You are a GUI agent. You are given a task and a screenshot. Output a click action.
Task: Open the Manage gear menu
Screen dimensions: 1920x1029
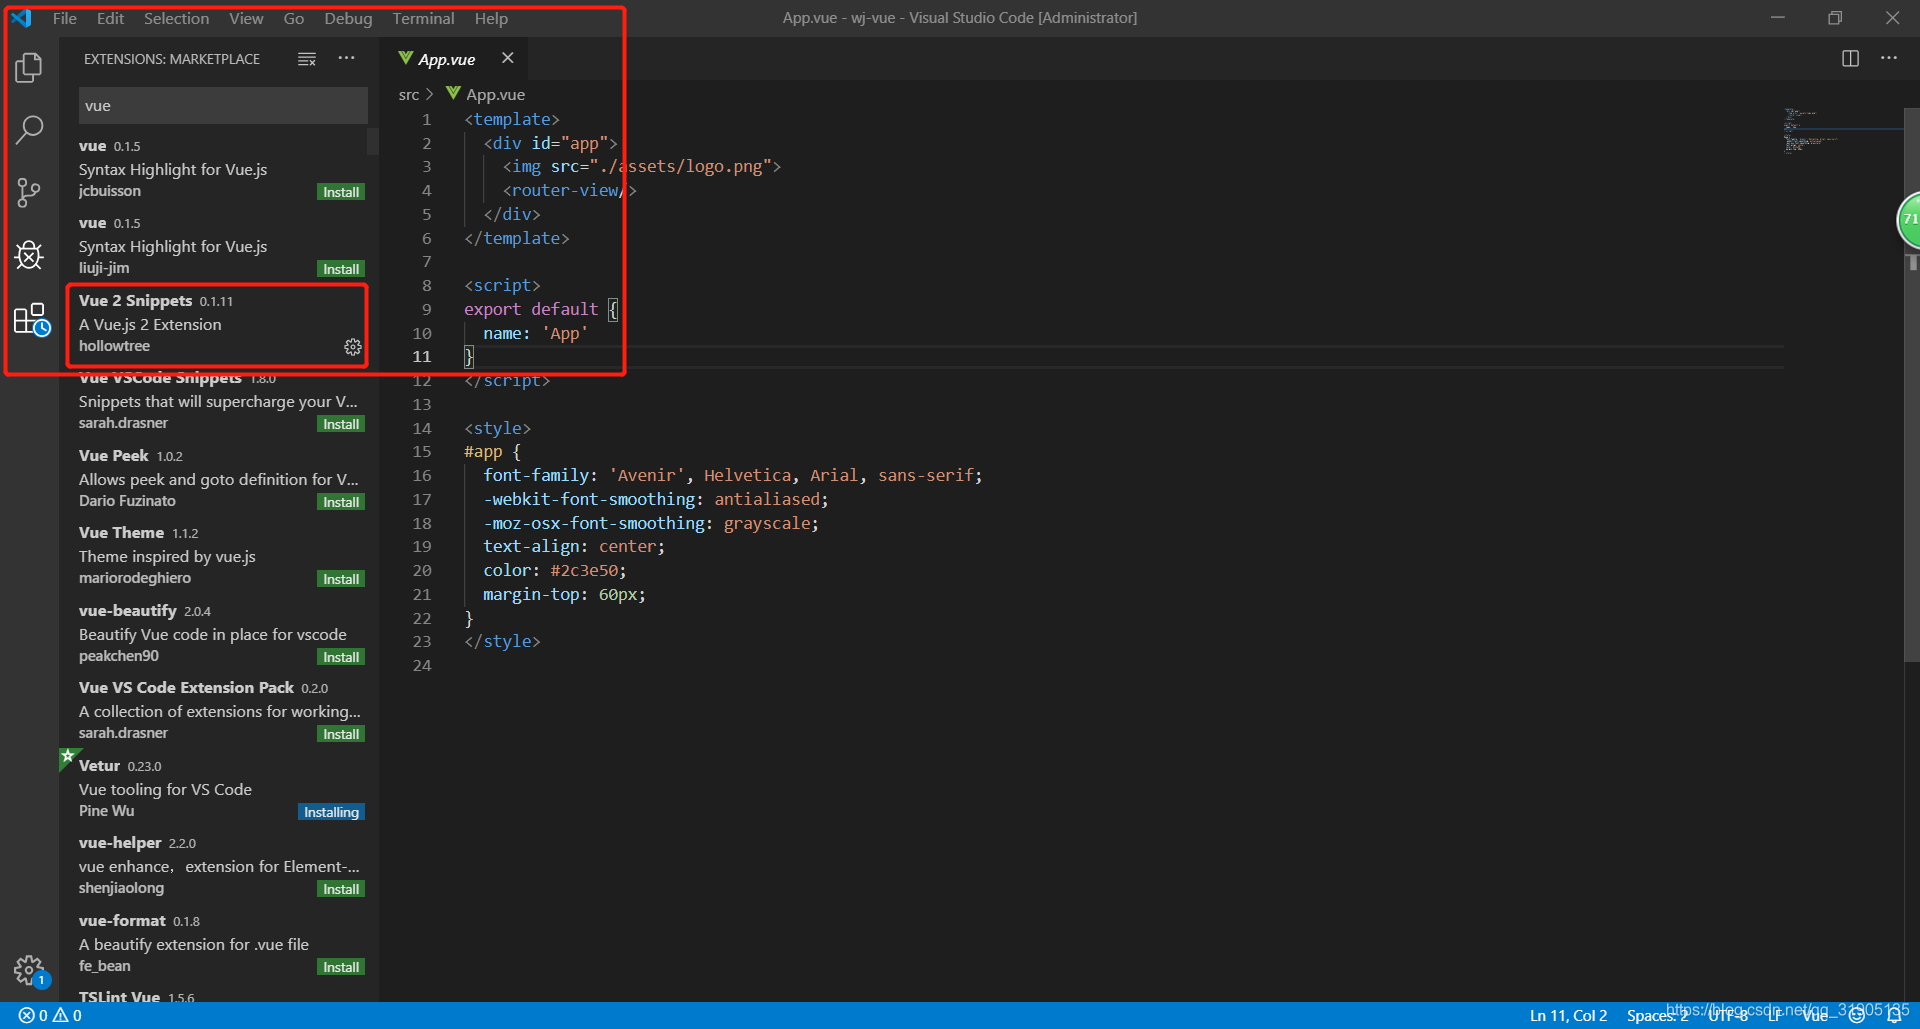pos(29,970)
